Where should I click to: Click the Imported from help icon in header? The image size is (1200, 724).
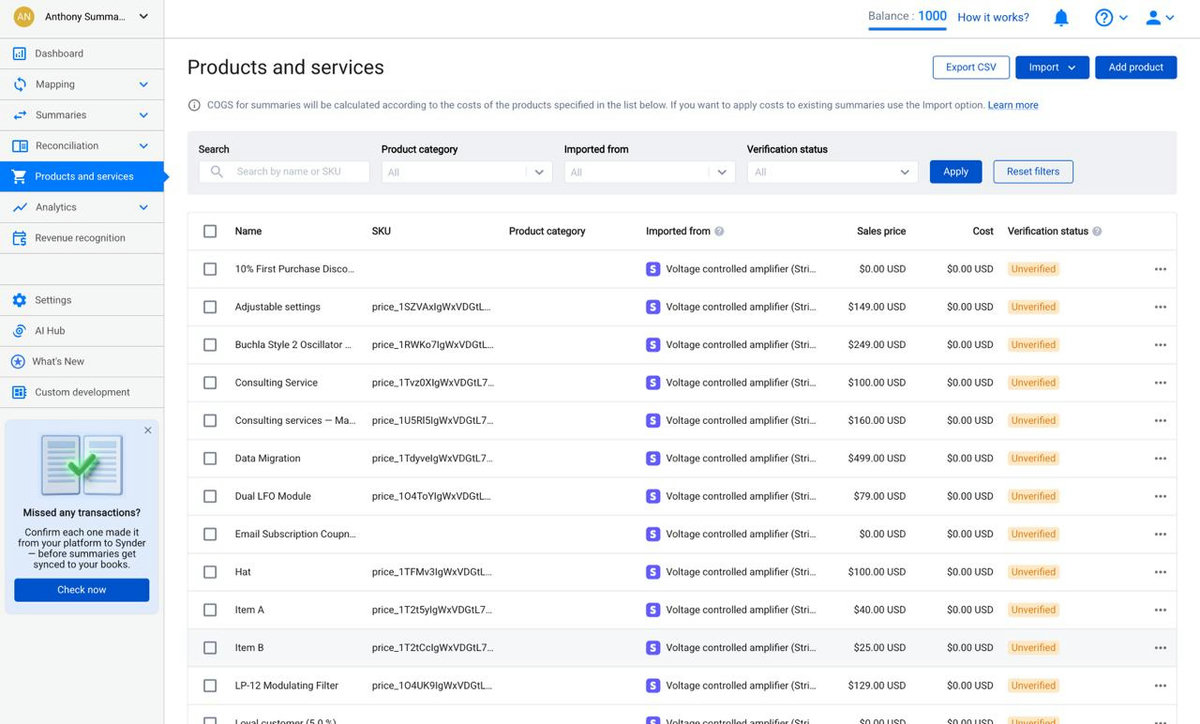(x=719, y=231)
